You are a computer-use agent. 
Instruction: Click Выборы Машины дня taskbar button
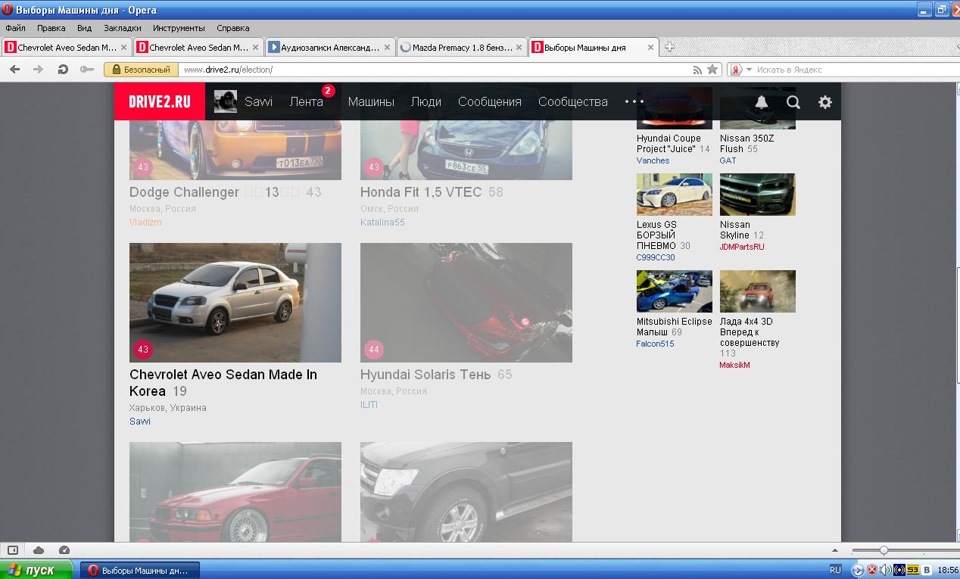pos(140,570)
